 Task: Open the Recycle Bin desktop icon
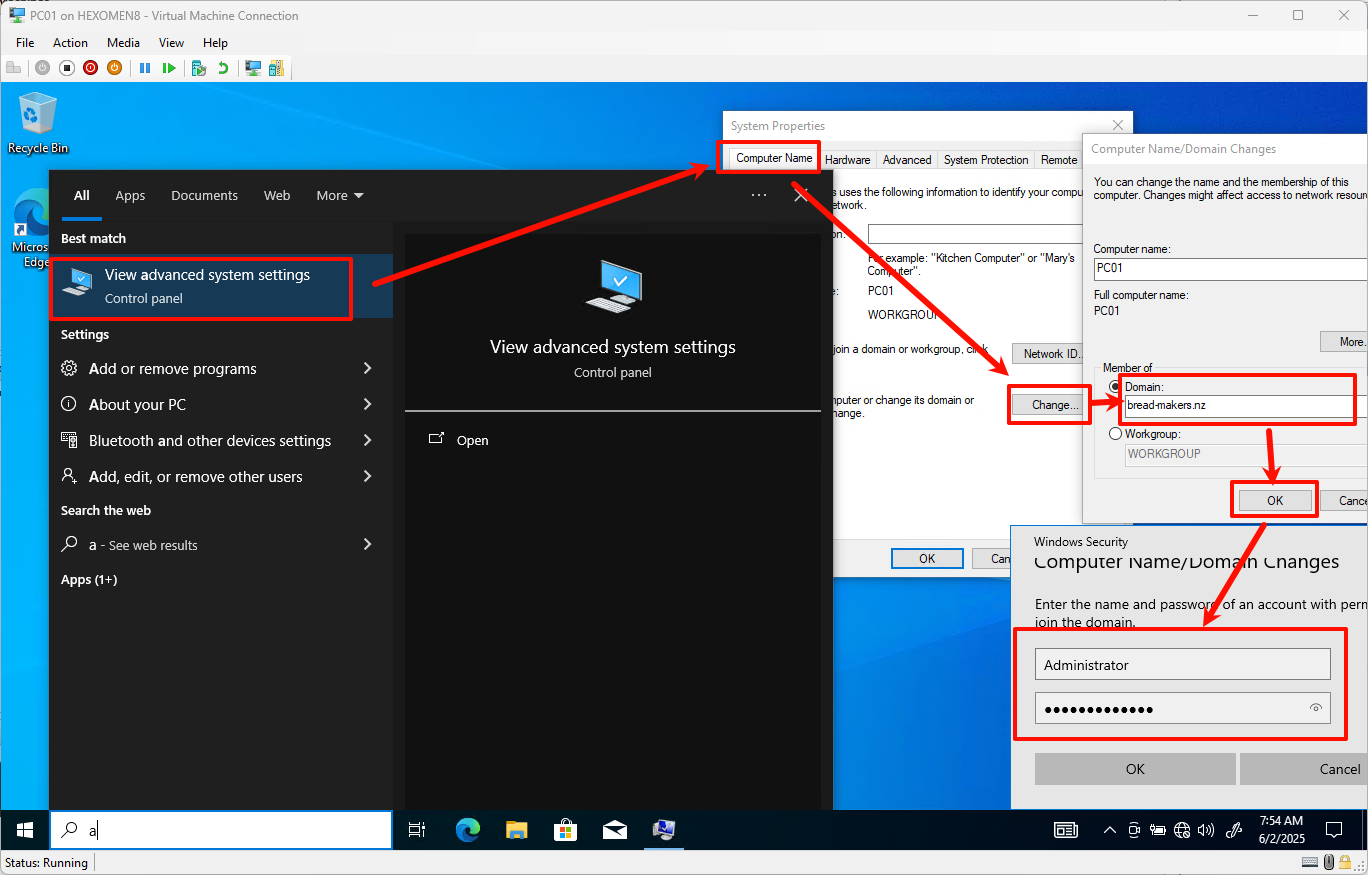click(38, 123)
